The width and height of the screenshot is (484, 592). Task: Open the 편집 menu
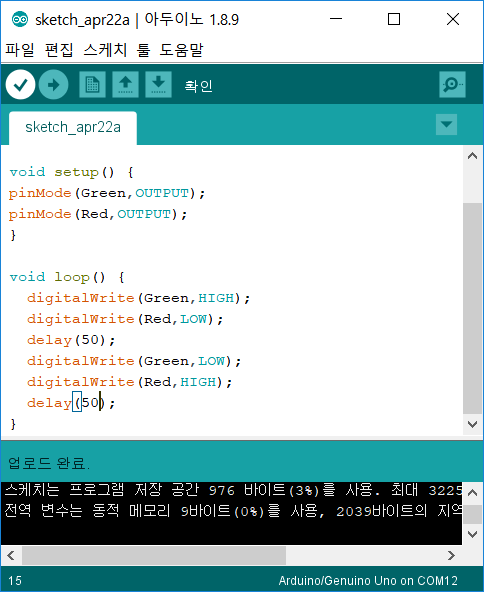(x=59, y=50)
